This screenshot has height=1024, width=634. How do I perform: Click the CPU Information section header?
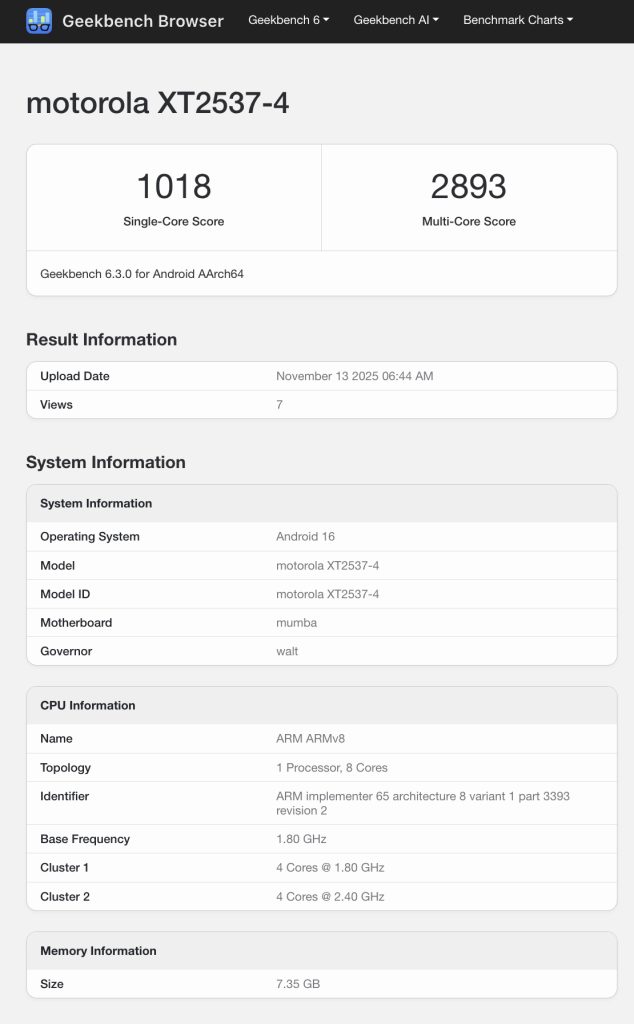click(89, 705)
